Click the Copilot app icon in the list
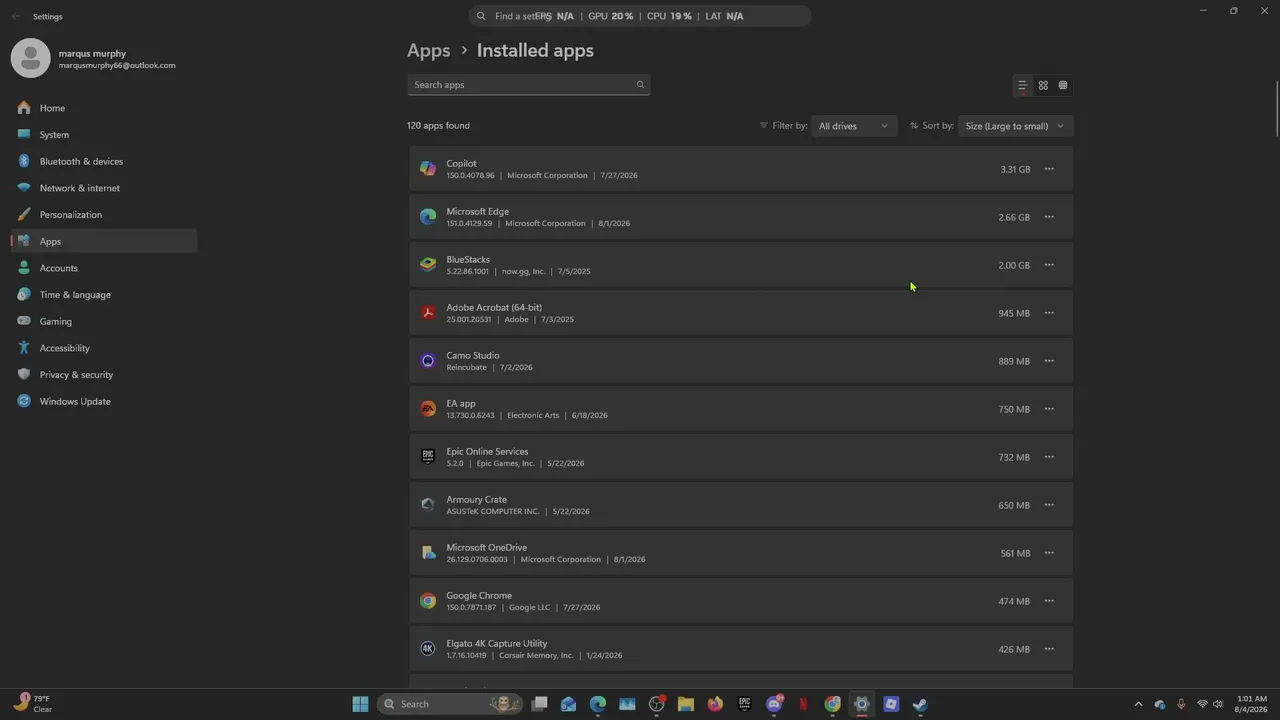The width and height of the screenshot is (1280, 720). pyautogui.click(x=428, y=169)
